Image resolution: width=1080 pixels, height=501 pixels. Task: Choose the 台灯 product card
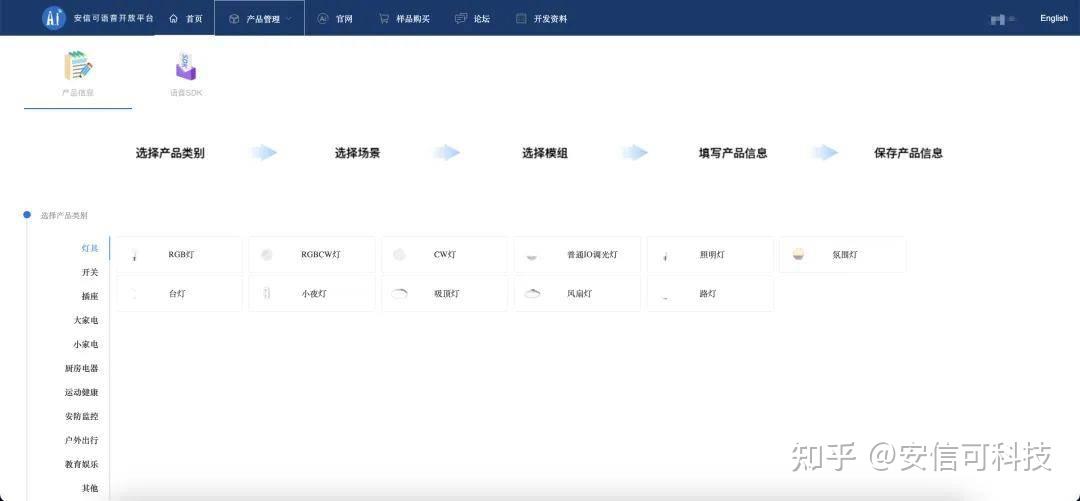(x=179, y=294)
